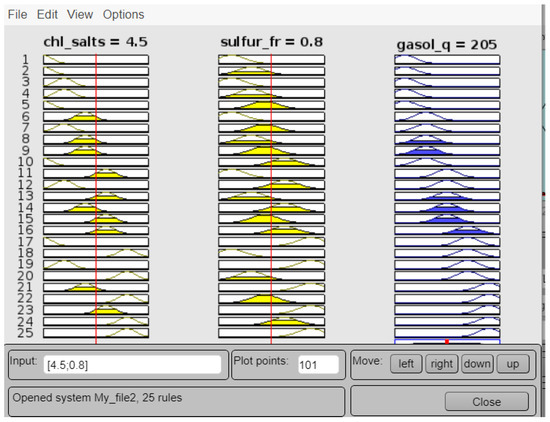Select rule number 14

(25, 208)
